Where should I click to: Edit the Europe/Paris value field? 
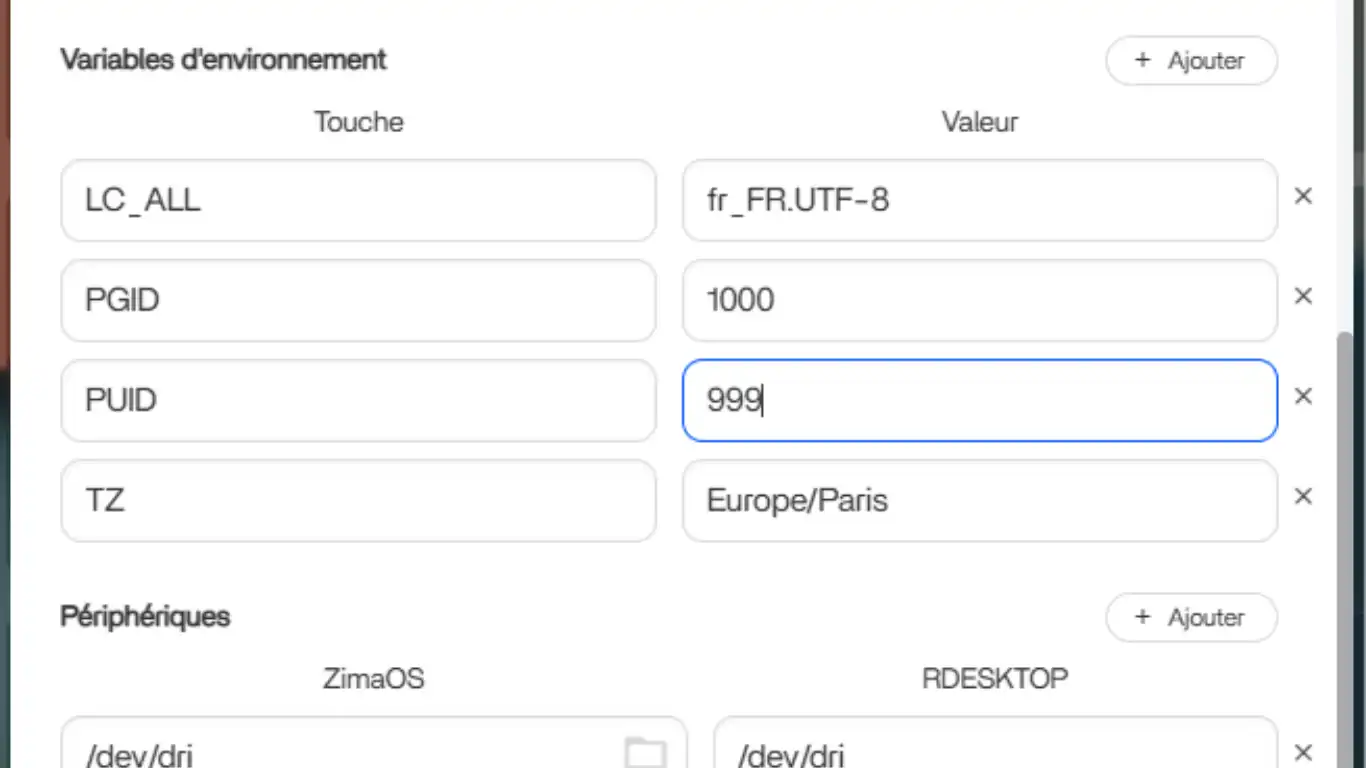click(x=980, y=500)
